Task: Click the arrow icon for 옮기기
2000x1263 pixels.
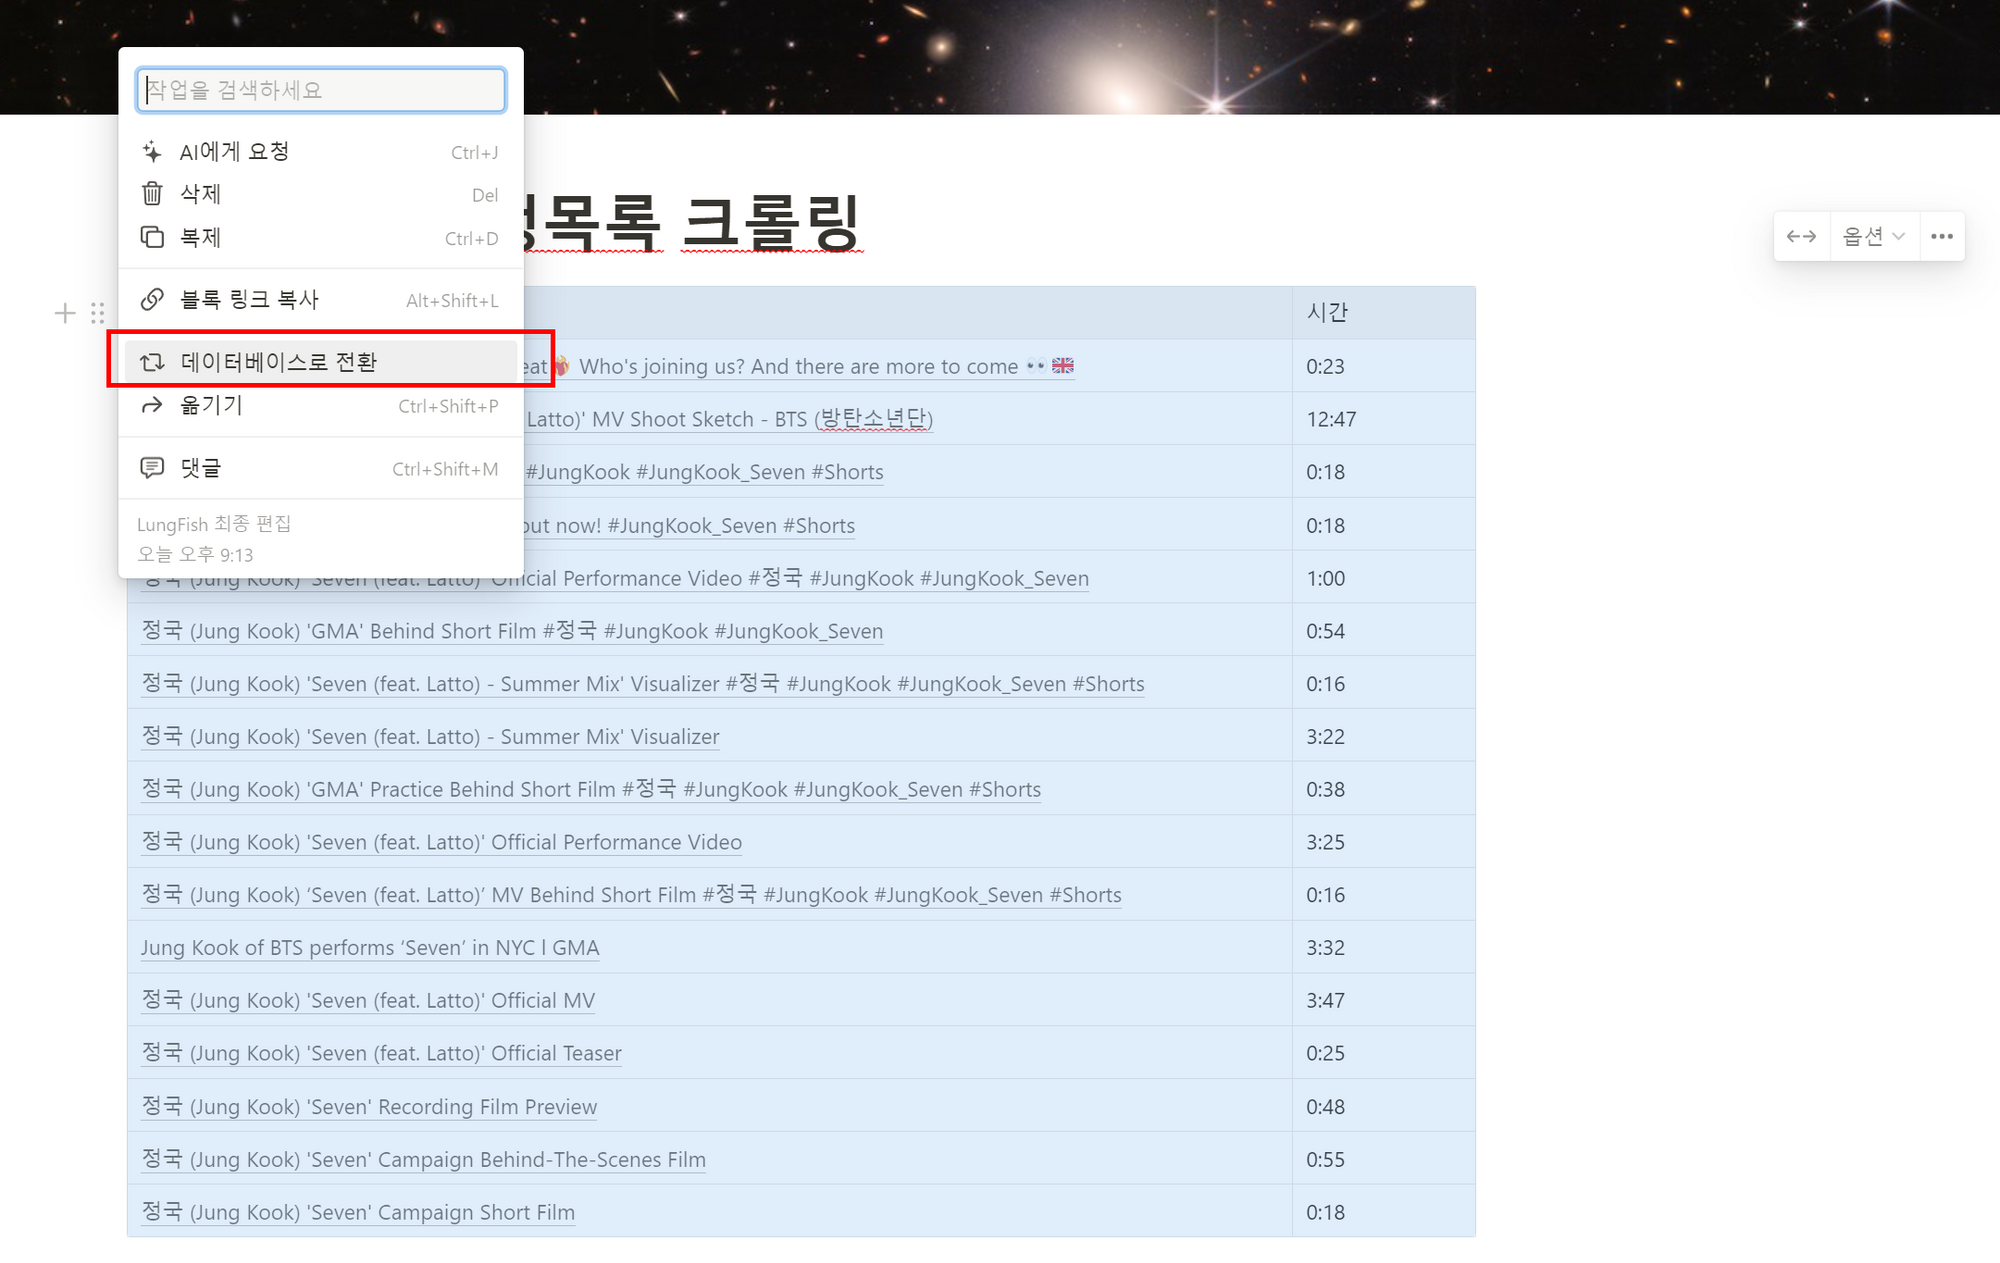Action: 152,405
